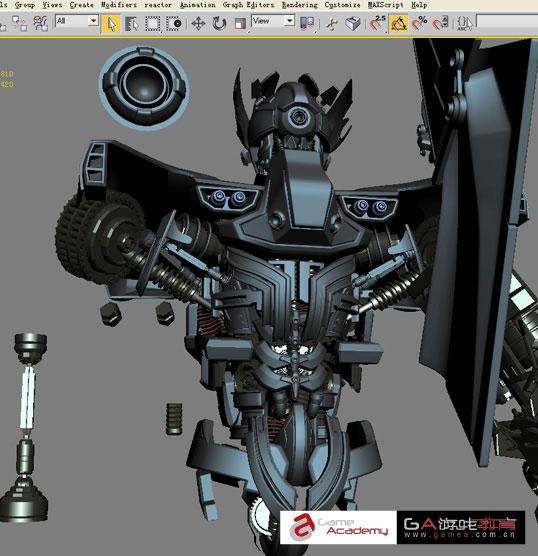Click the Bind to Space Warp icon
The width and height of the screenshot is (538, 556).
(x=40, y=23)
